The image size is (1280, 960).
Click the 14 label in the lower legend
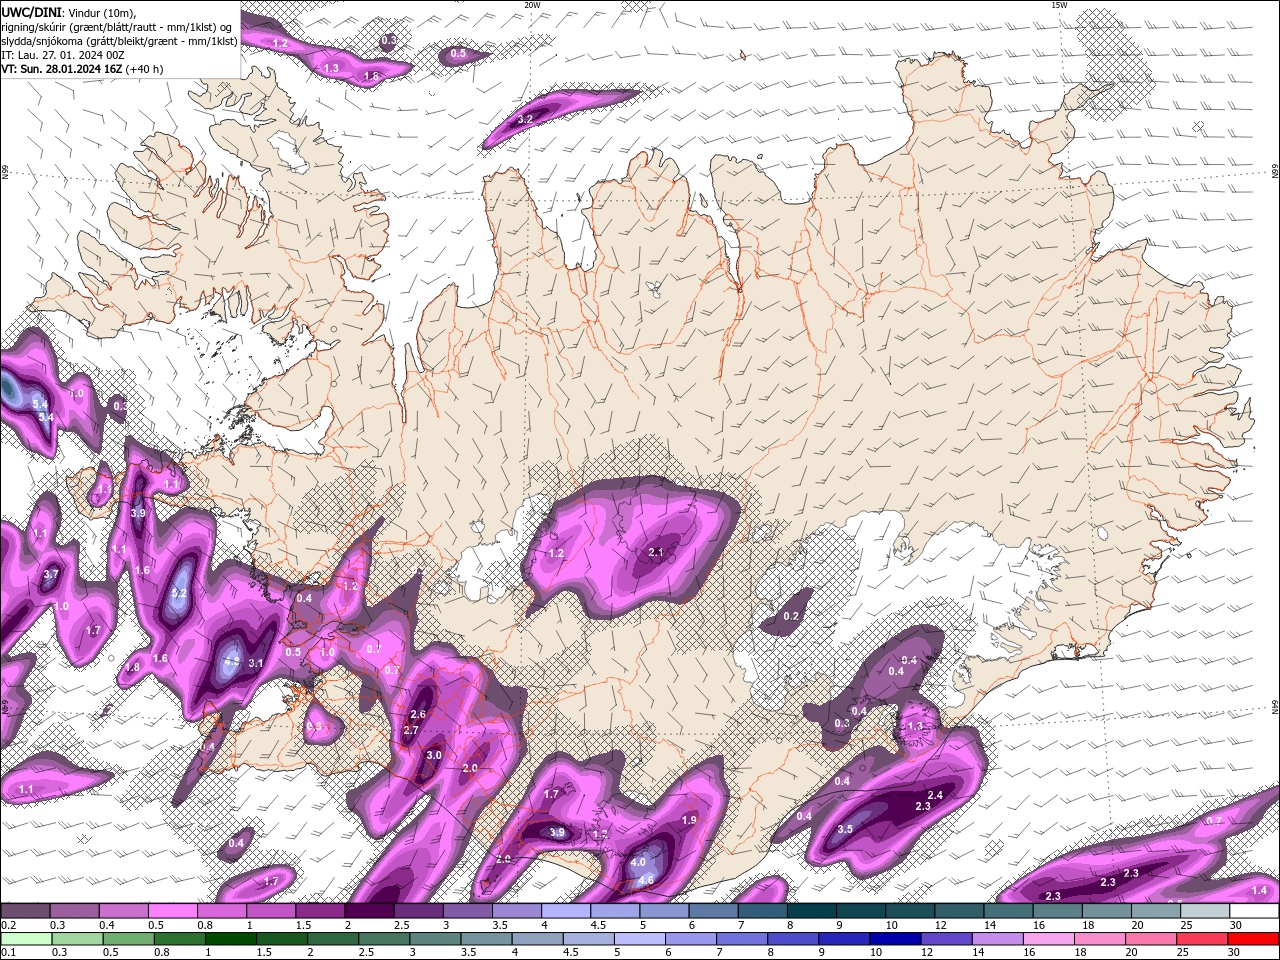[x=977, y=952]
